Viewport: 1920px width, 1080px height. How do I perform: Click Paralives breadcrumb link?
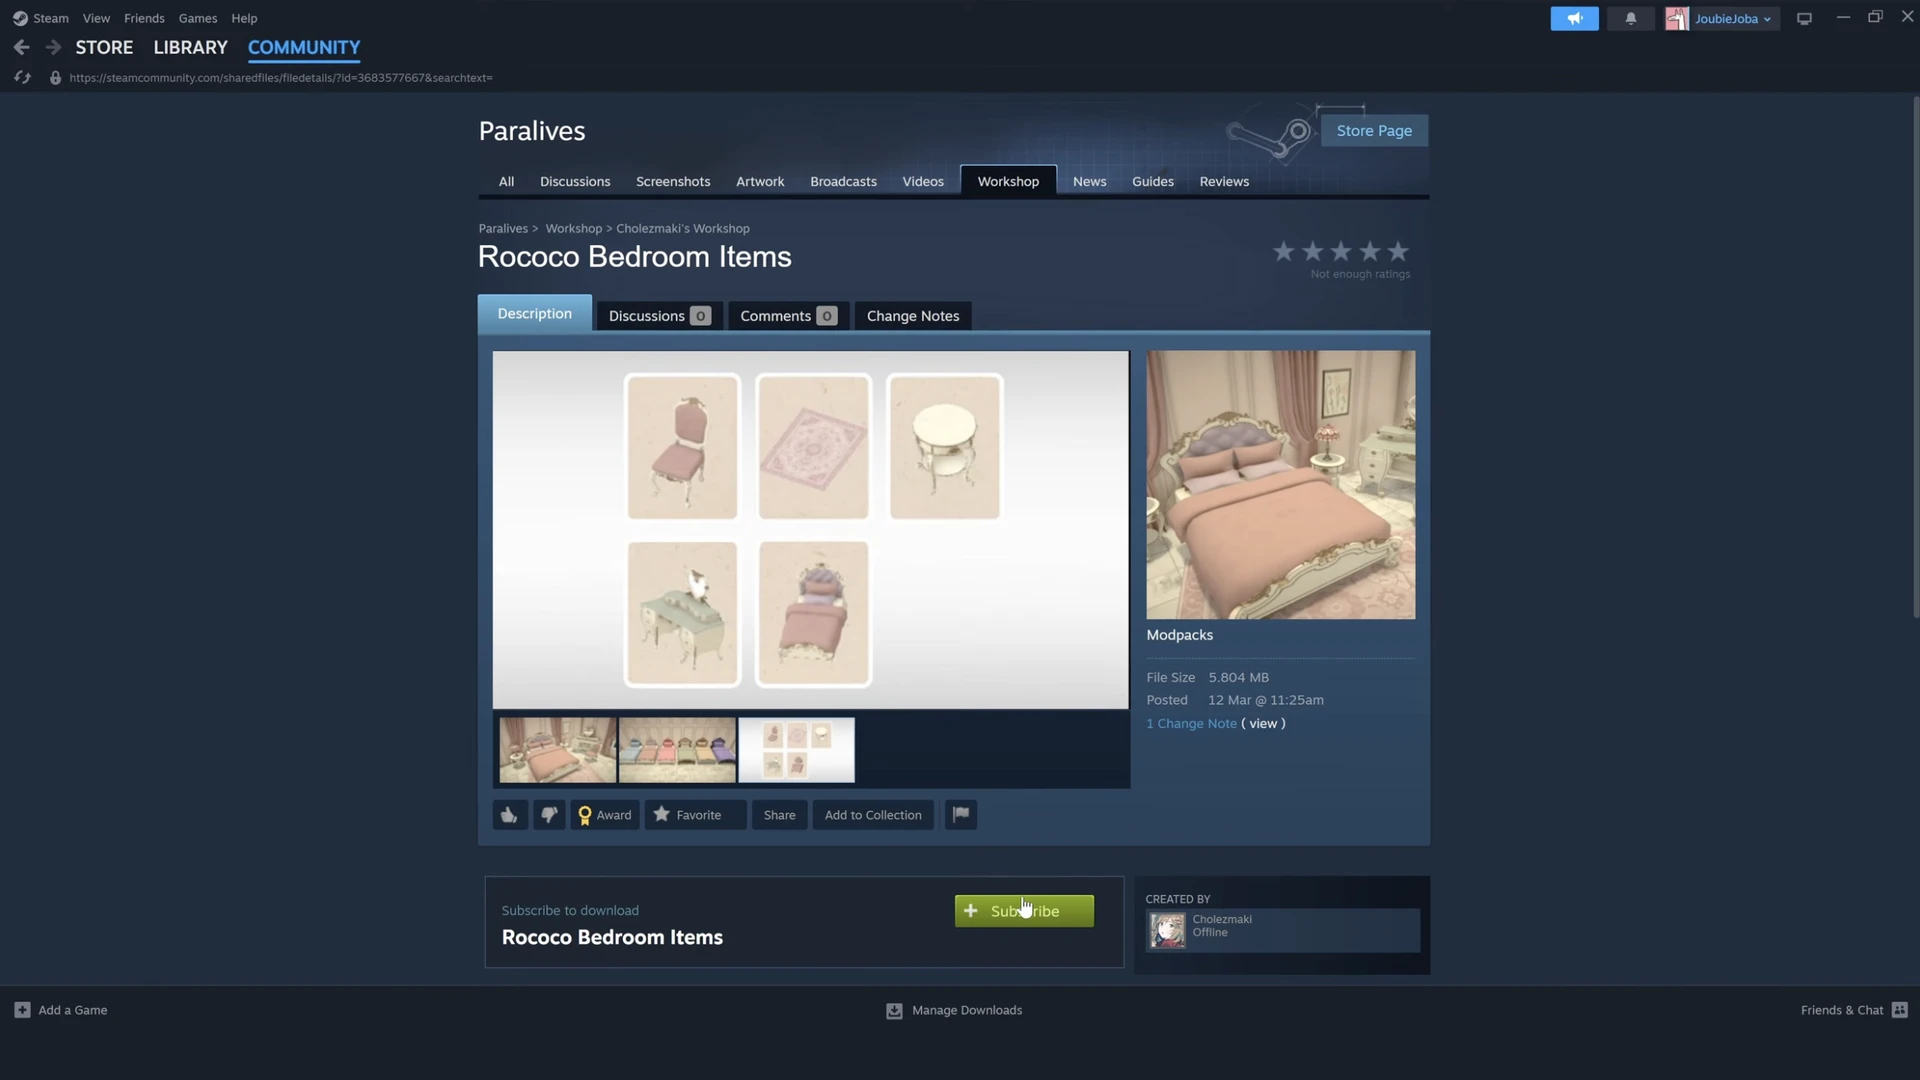(x=503, y=229)
